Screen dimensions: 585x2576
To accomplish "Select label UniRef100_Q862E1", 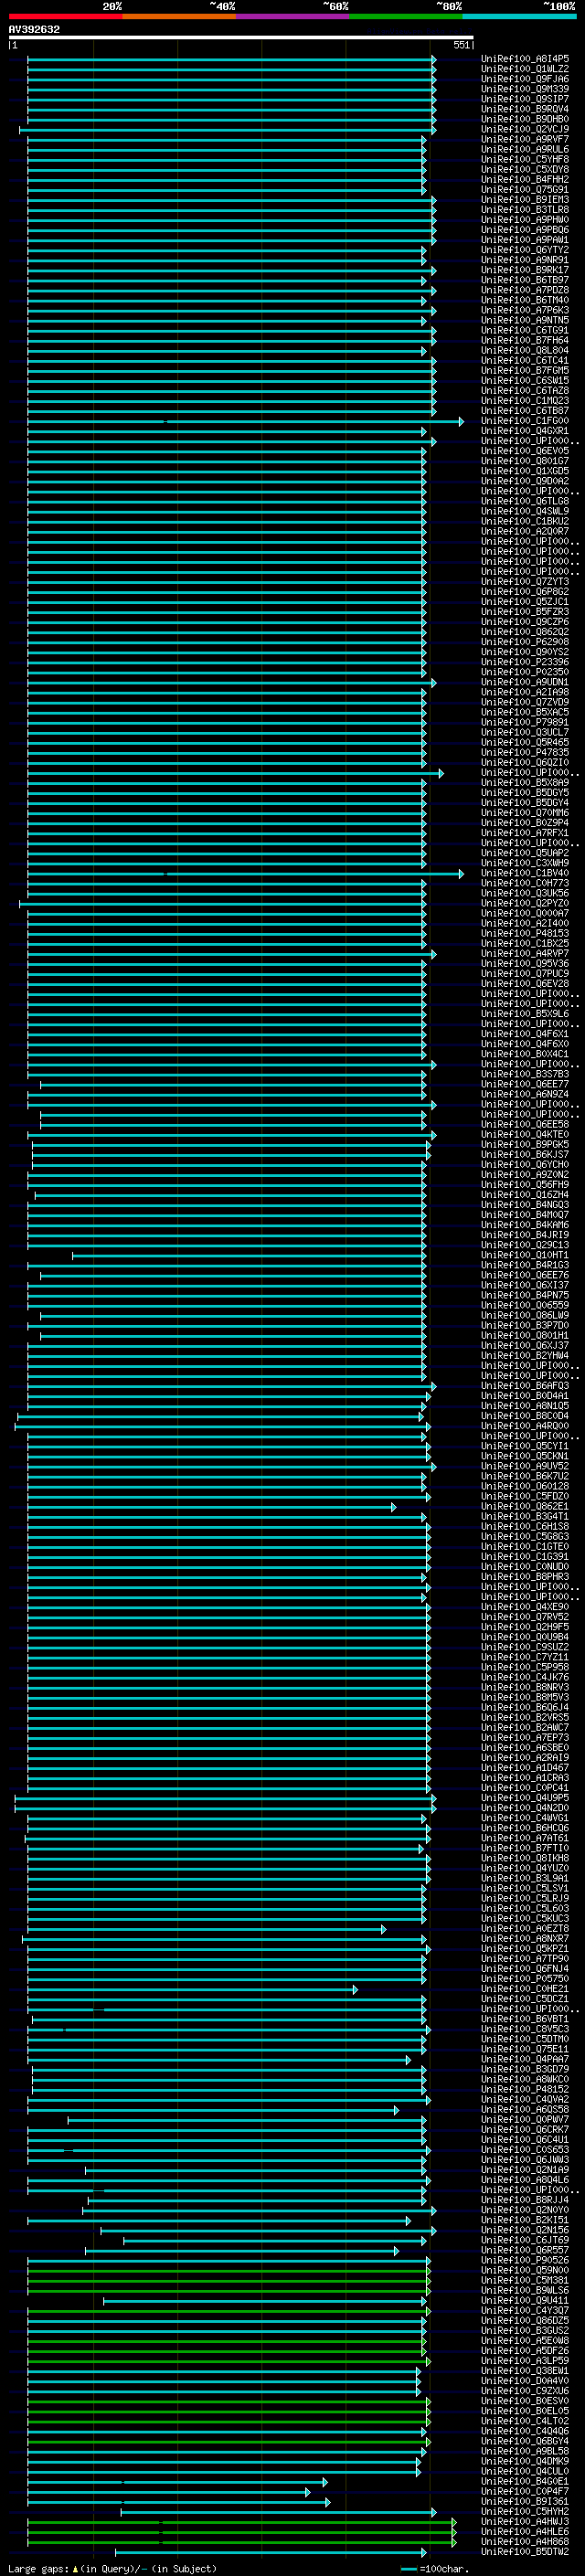I will [525, 1507].
